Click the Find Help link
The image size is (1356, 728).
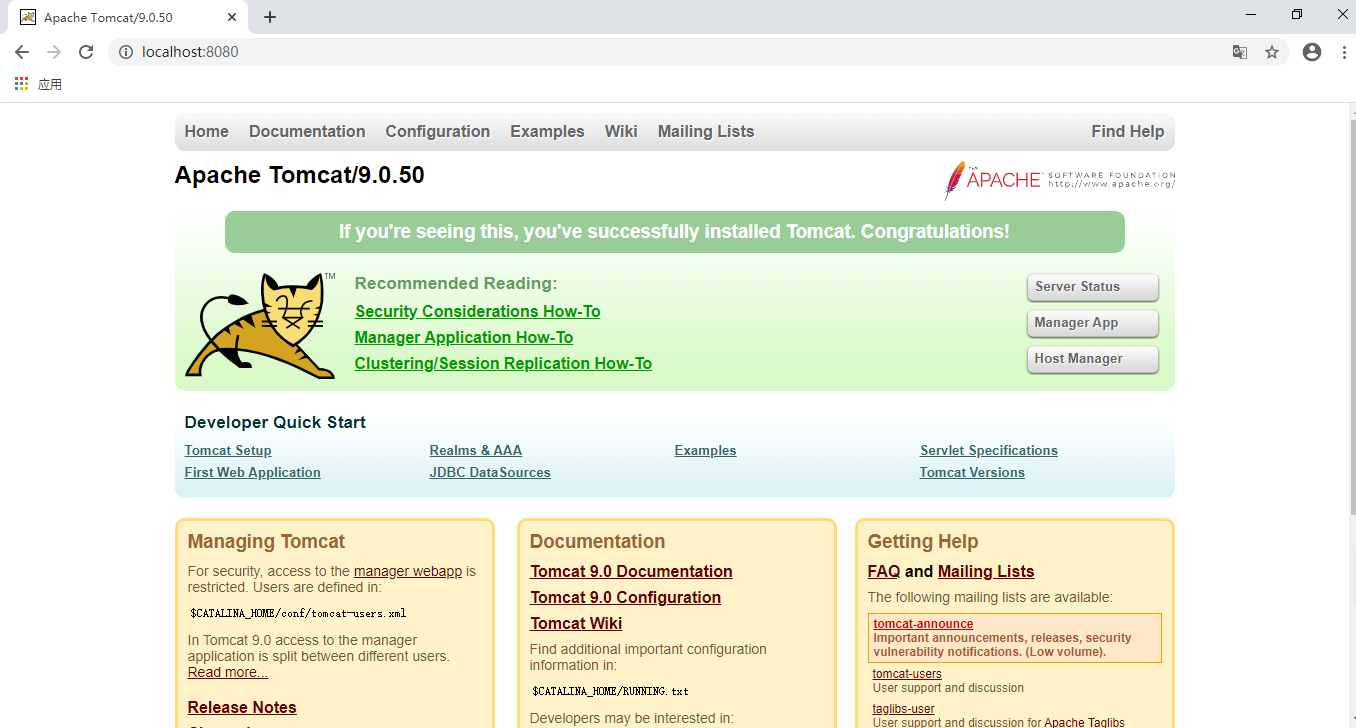(x=1127, y=131)
